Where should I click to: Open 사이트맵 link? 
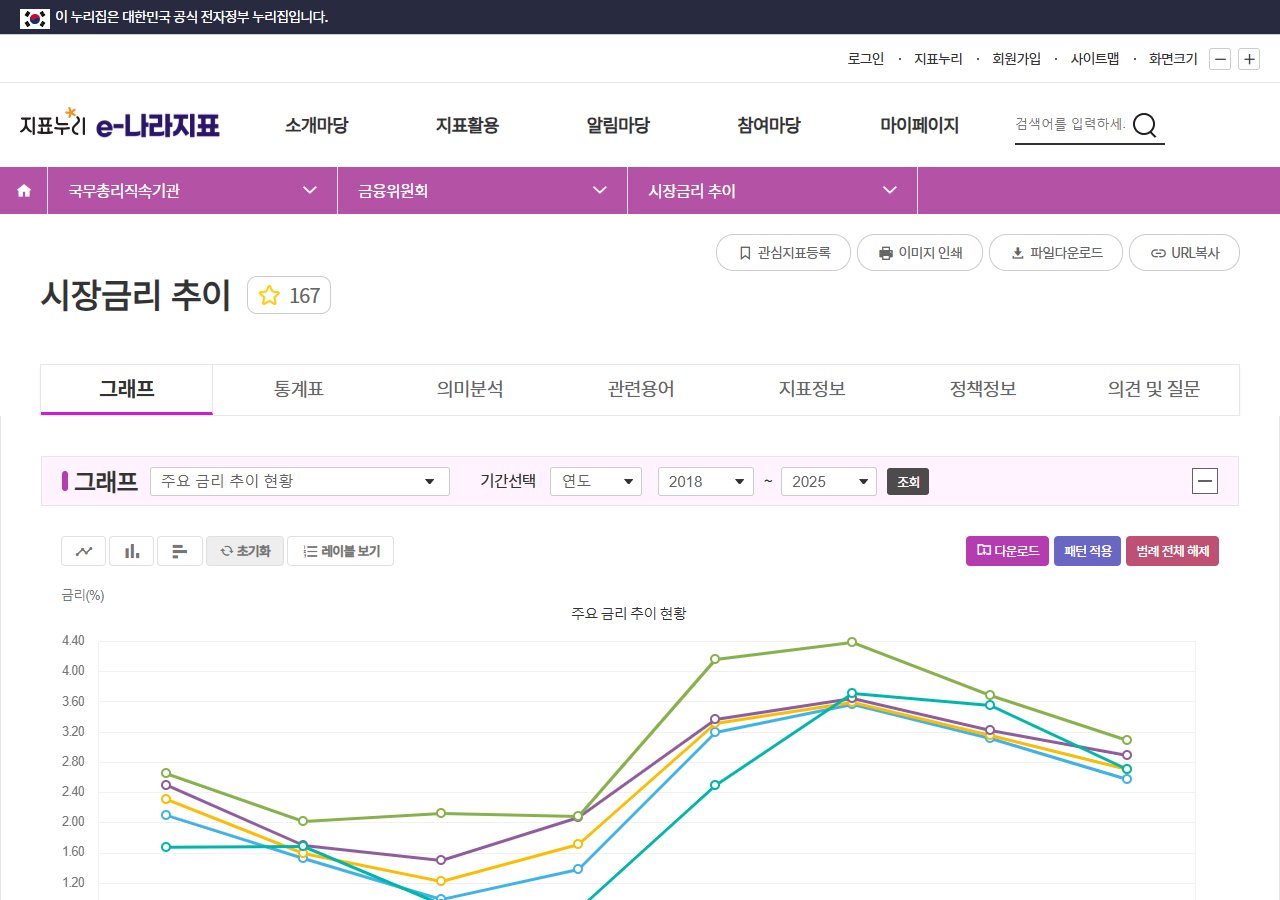point(1095,59)
